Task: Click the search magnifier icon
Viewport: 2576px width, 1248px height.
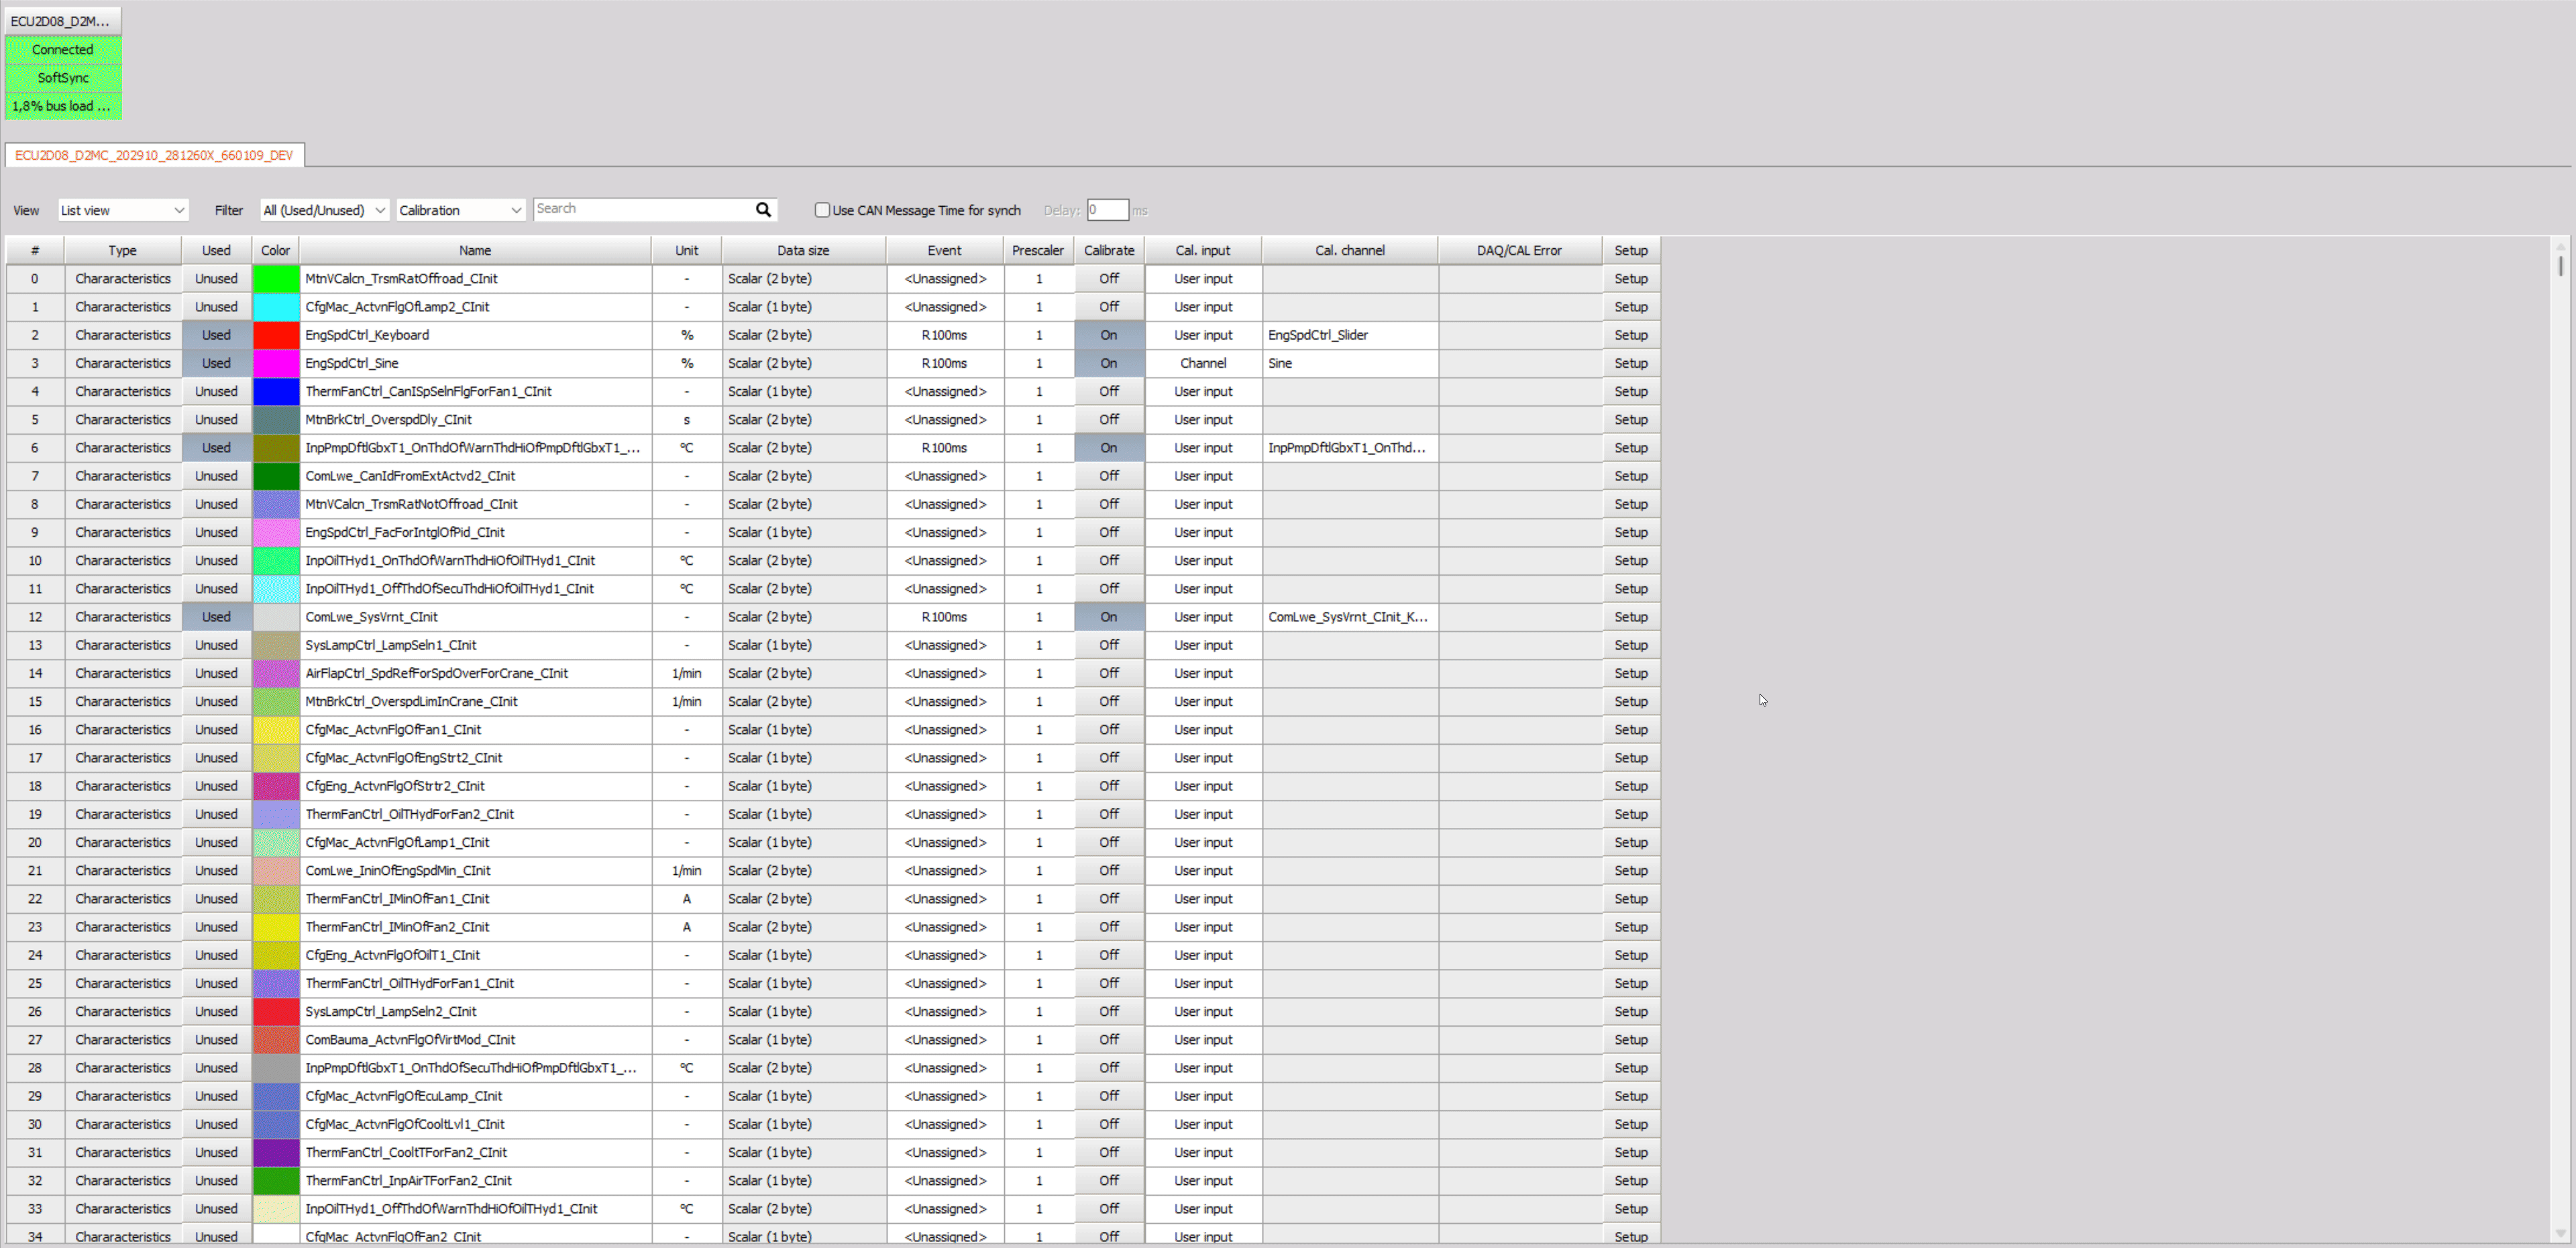Action: click(763, 209)
